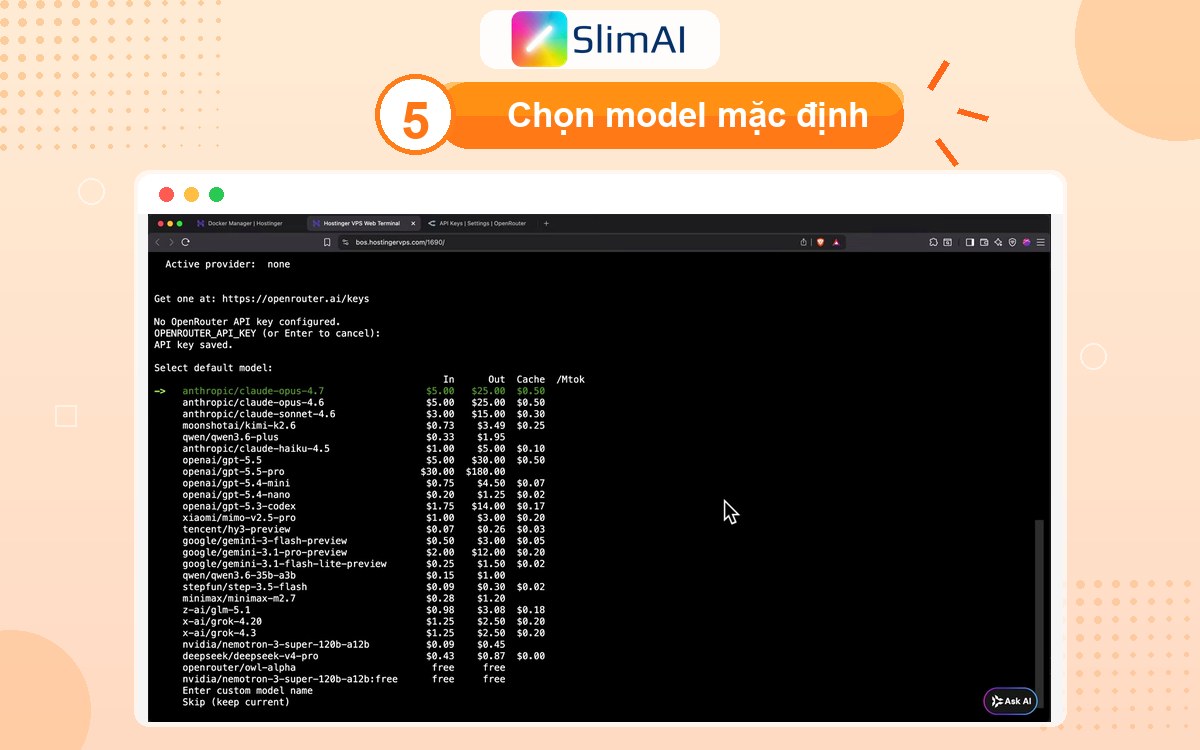Viewport: 1200px width, 750px height.
Task: Open the browser profile avatar
Action: coord(1026,242)
